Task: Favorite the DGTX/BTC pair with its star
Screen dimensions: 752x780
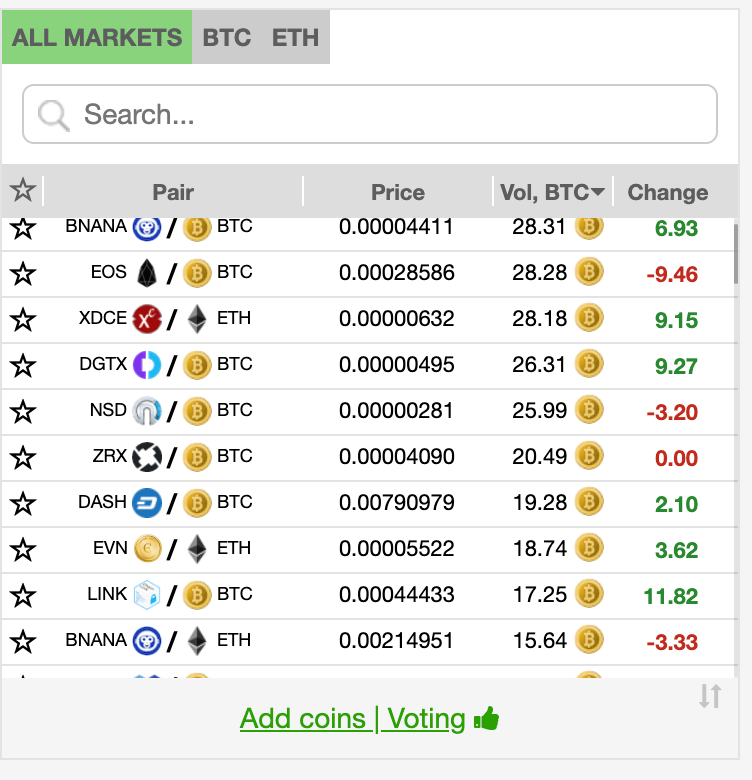Action: pyautogui.click(x=23, y=366)
